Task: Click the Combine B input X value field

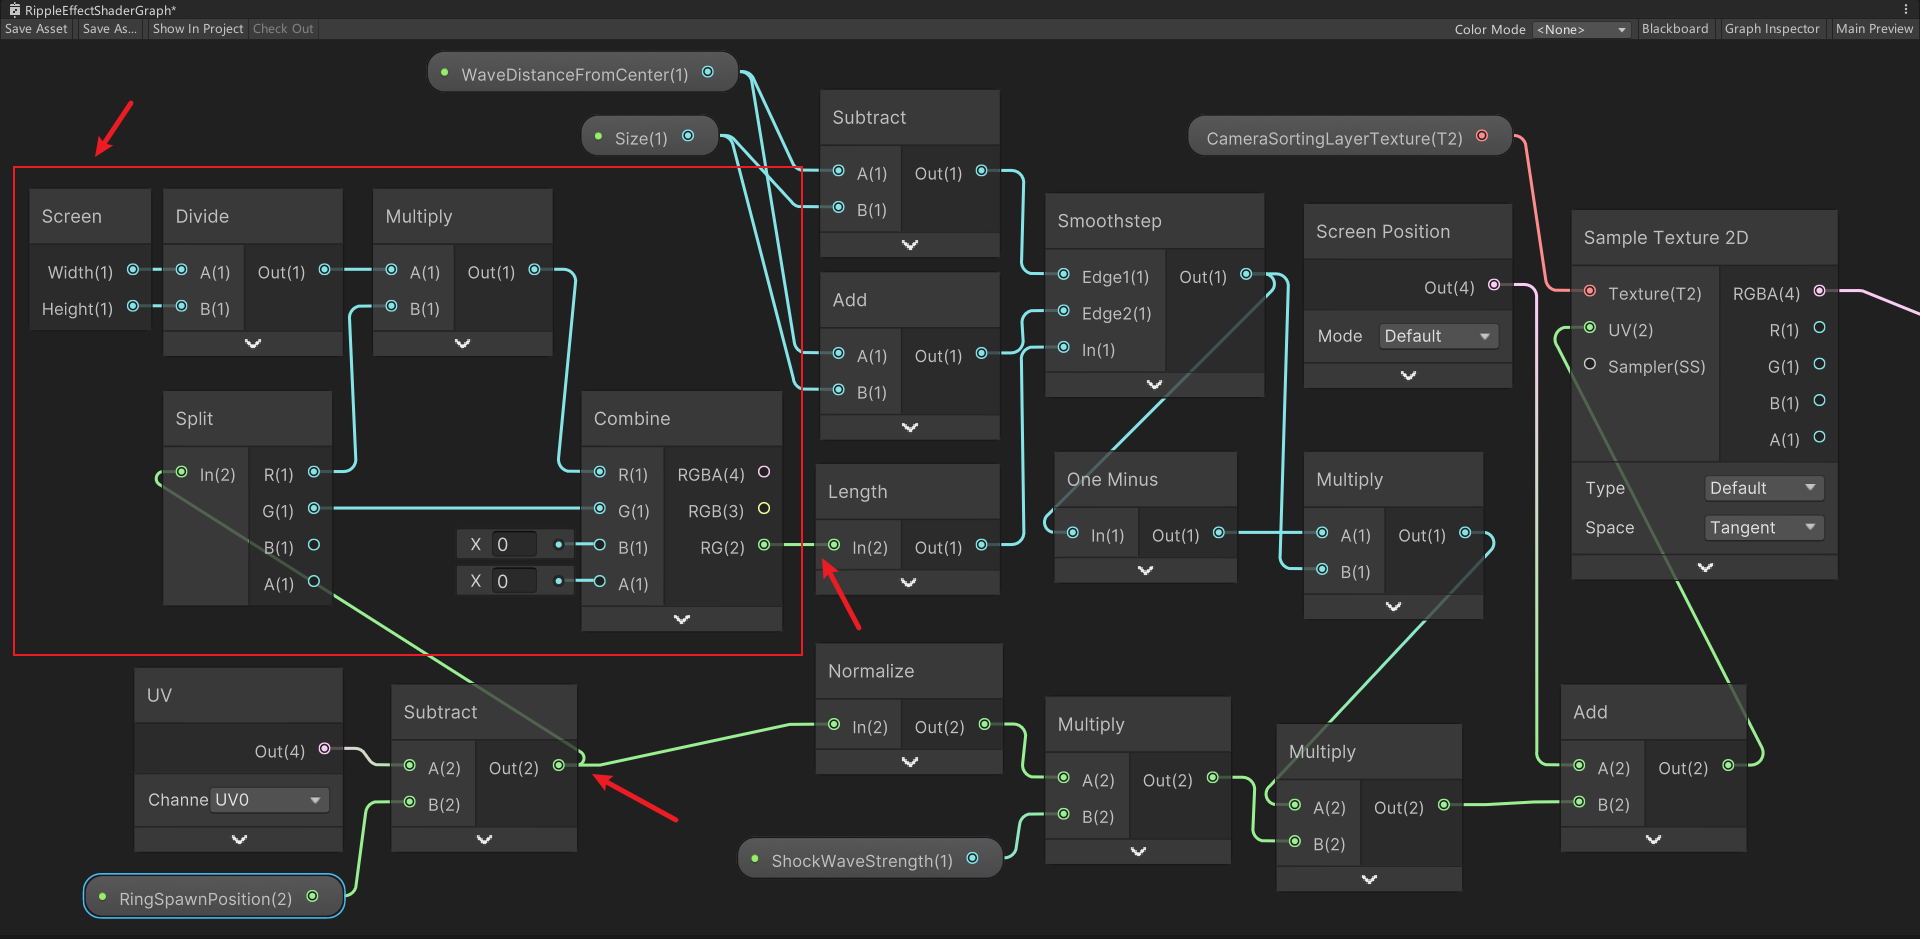Action: 514,544
